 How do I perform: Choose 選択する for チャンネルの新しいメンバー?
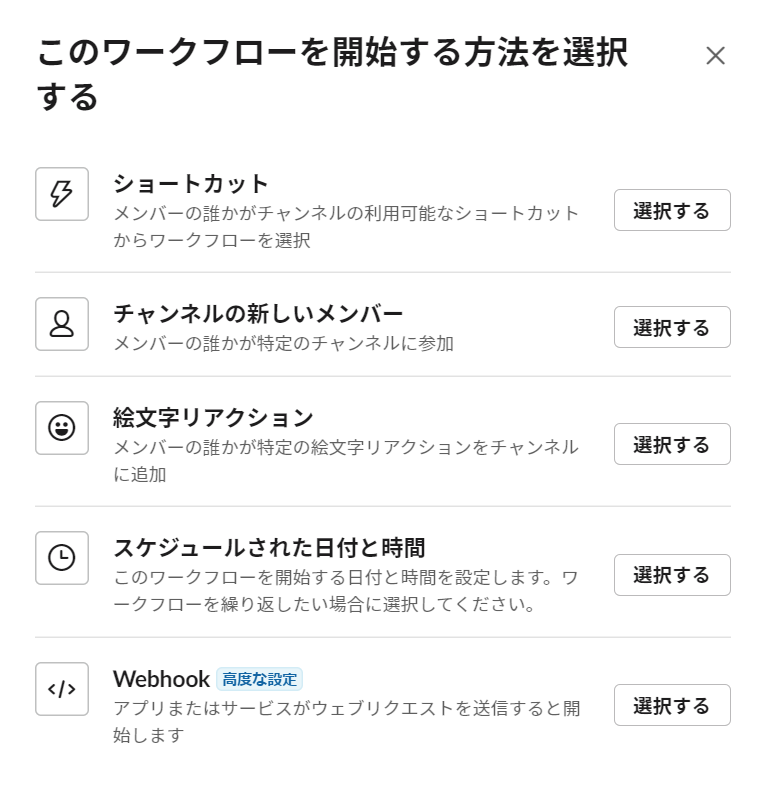click(672, 327)
